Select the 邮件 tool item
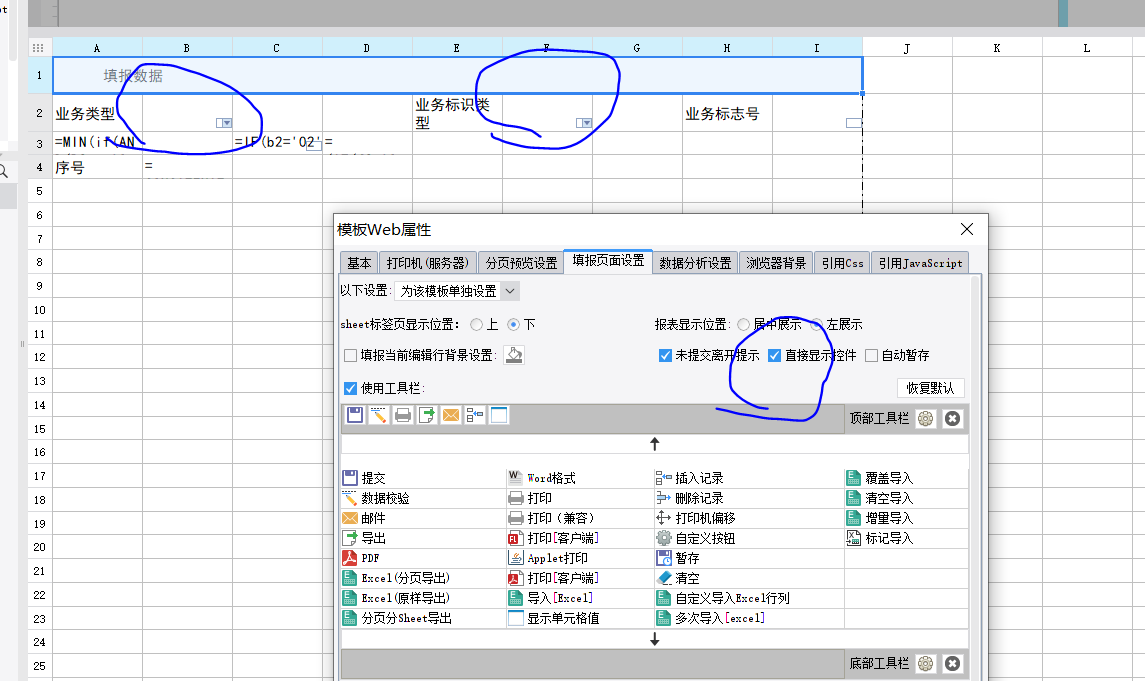This screenshot has width=1145, height=681. click(x=364, y=518)
